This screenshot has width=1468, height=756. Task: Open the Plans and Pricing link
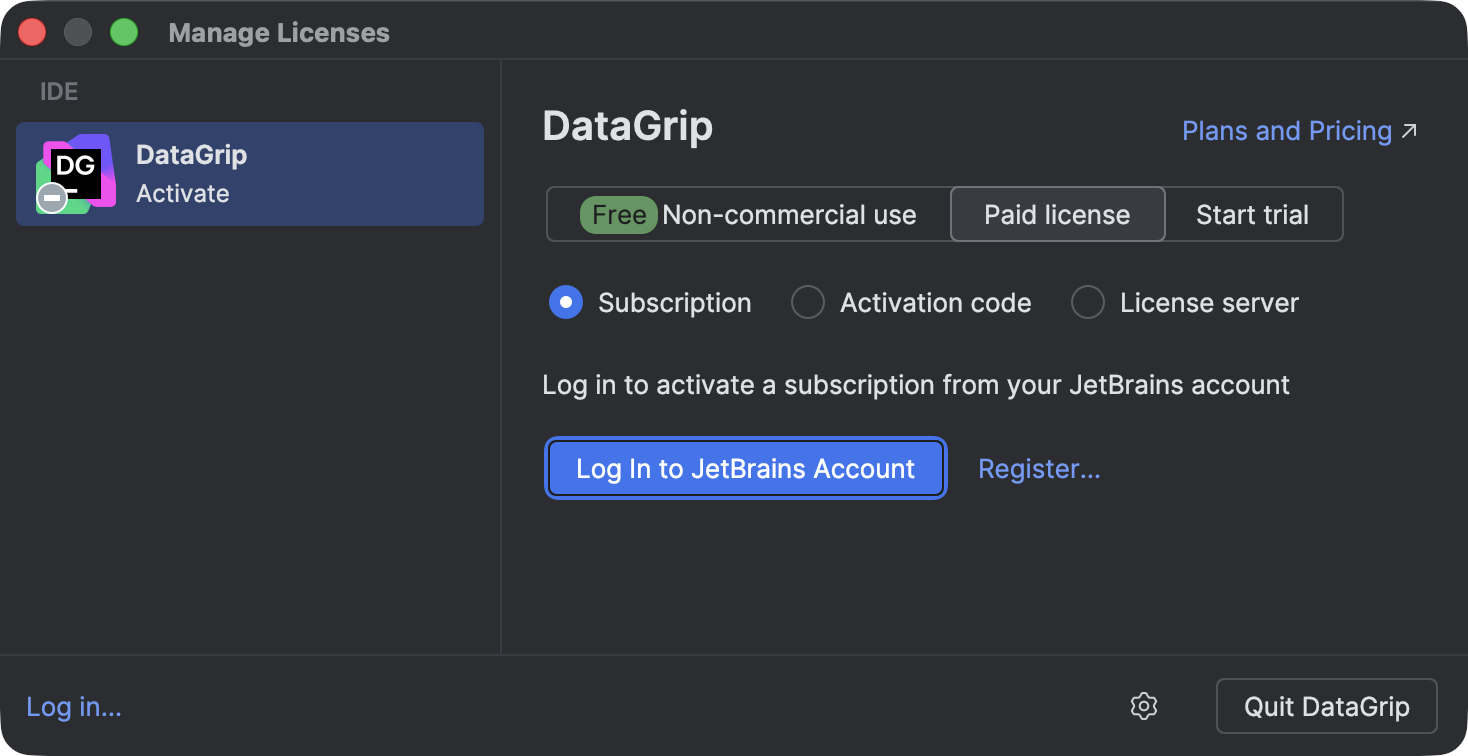[x=1300, y=131]
